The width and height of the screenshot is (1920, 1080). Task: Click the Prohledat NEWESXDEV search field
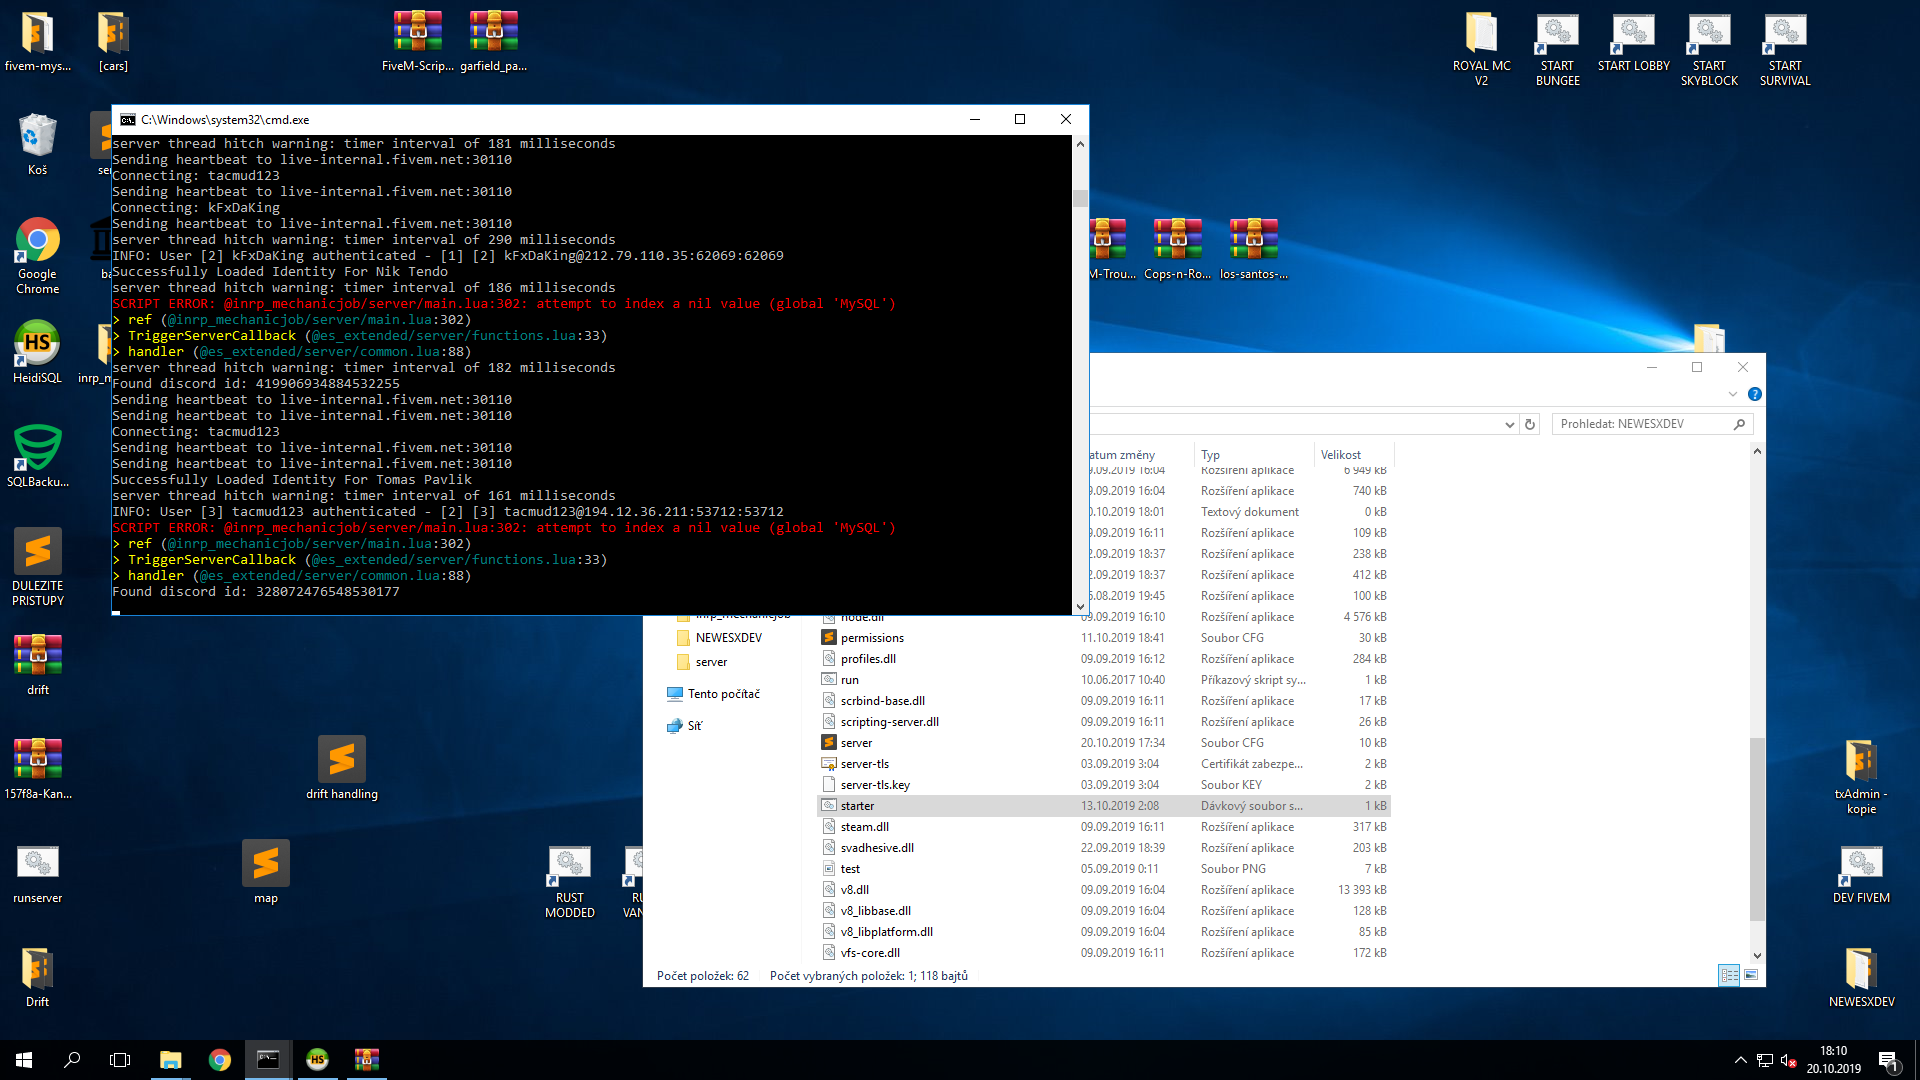pos(1640,424)
